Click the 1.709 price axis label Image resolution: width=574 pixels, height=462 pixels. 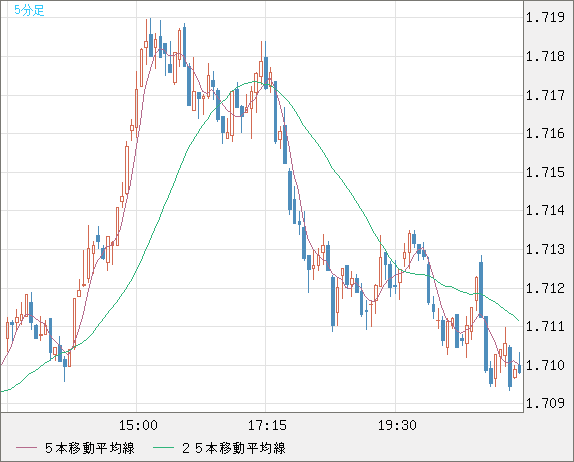tap(545, 403)
